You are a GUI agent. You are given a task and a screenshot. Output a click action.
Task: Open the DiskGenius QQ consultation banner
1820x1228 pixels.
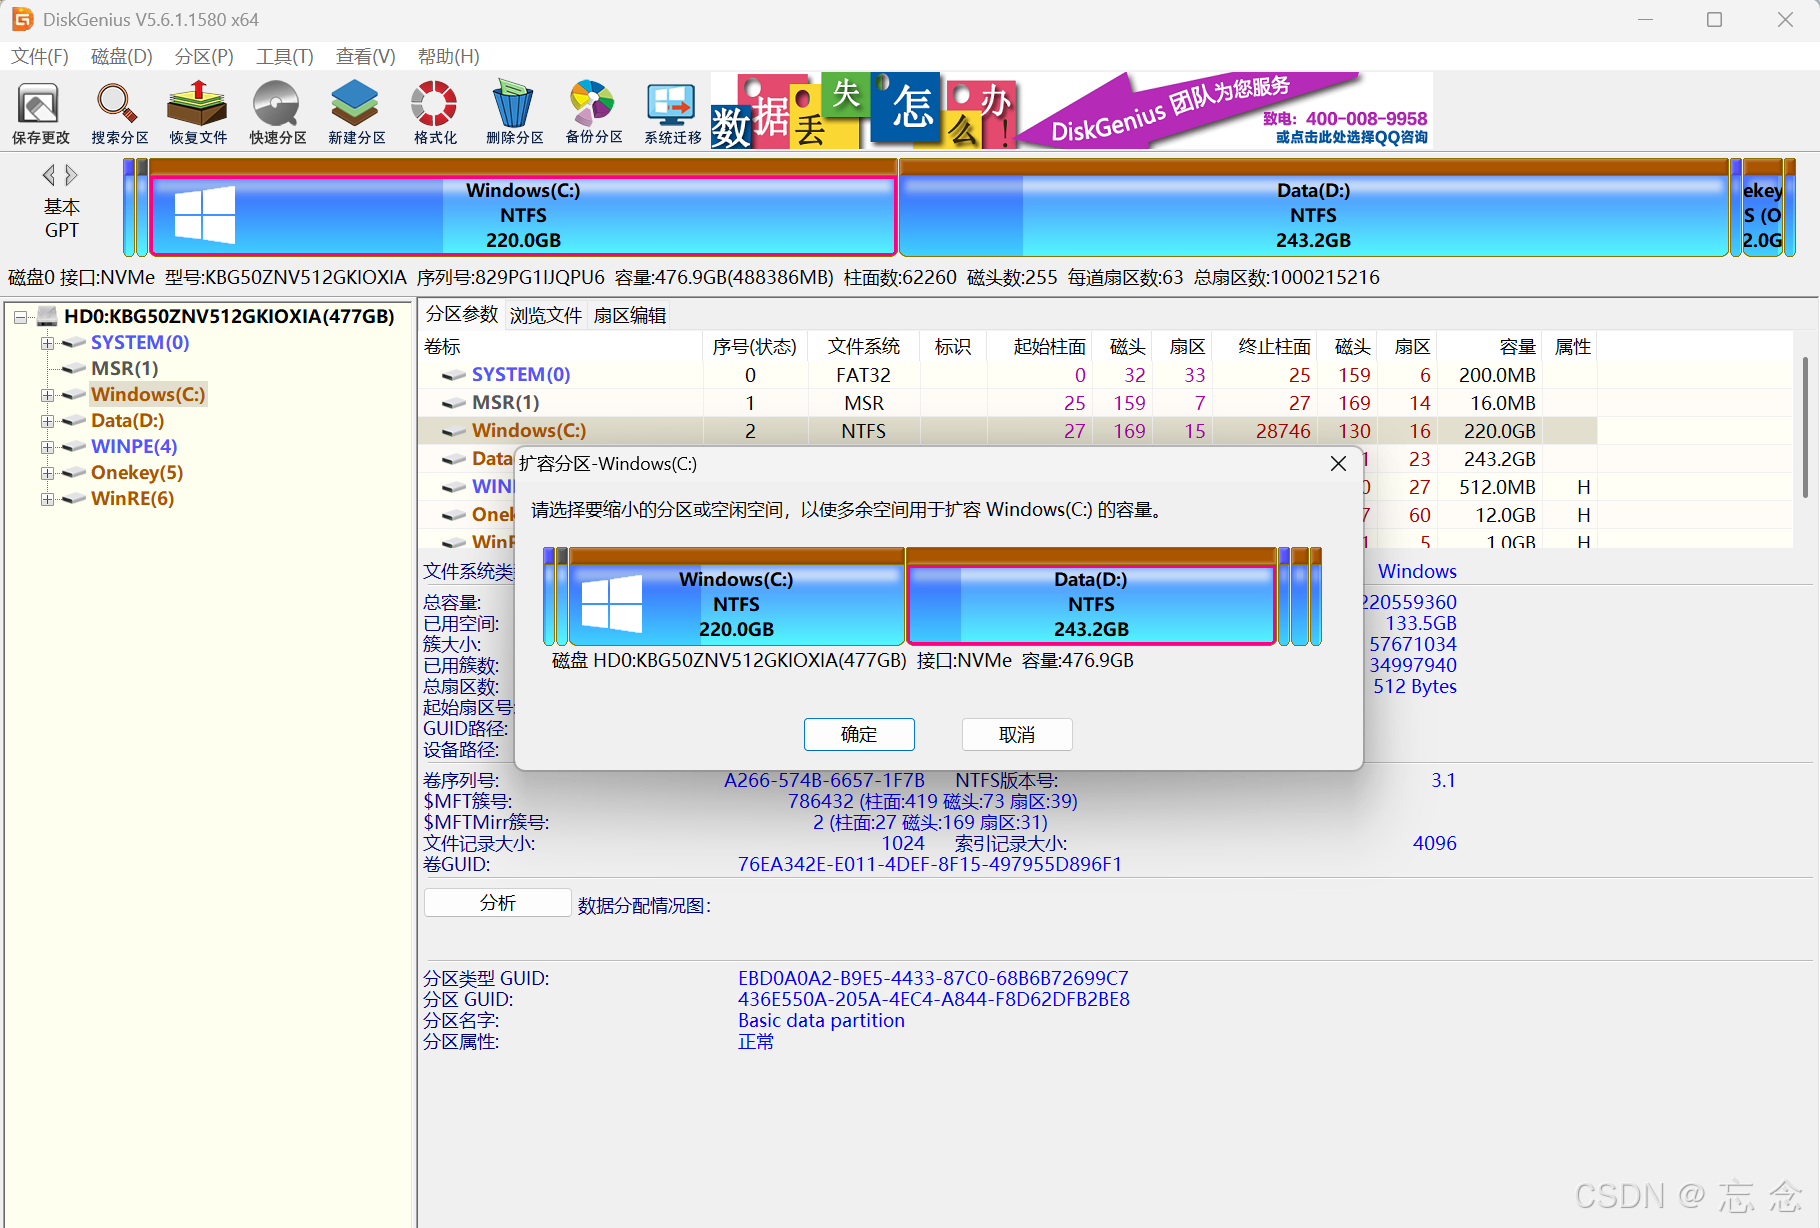click(1072, 110)
